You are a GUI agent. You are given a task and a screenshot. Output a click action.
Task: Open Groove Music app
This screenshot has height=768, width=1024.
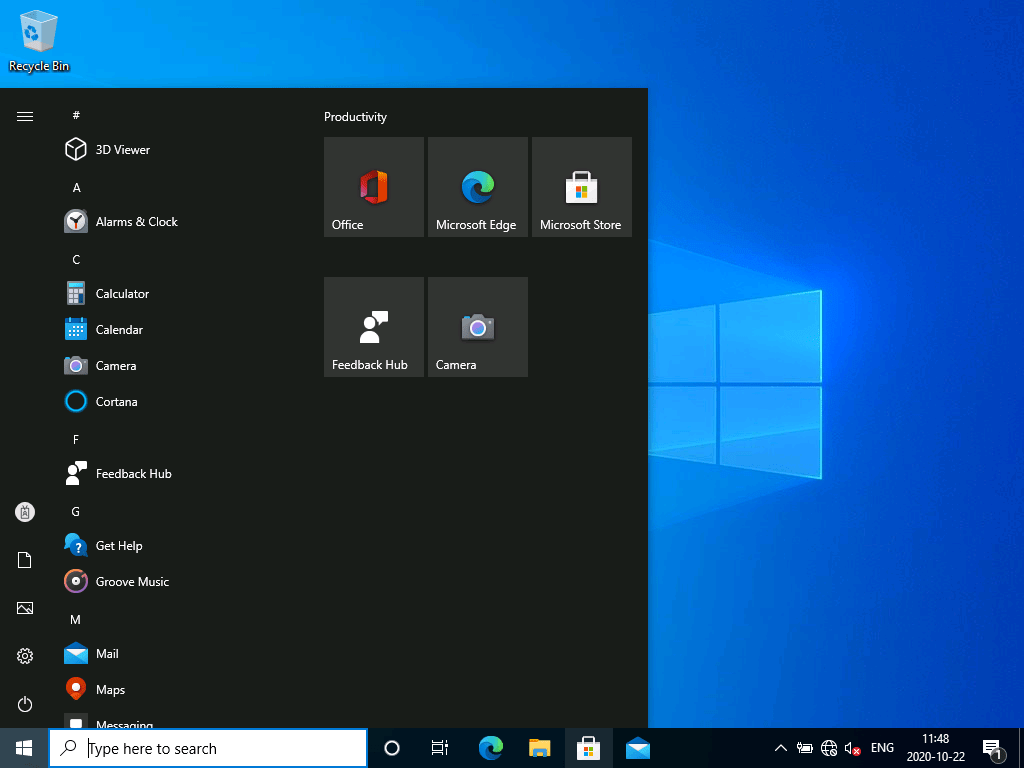(131, 582)
